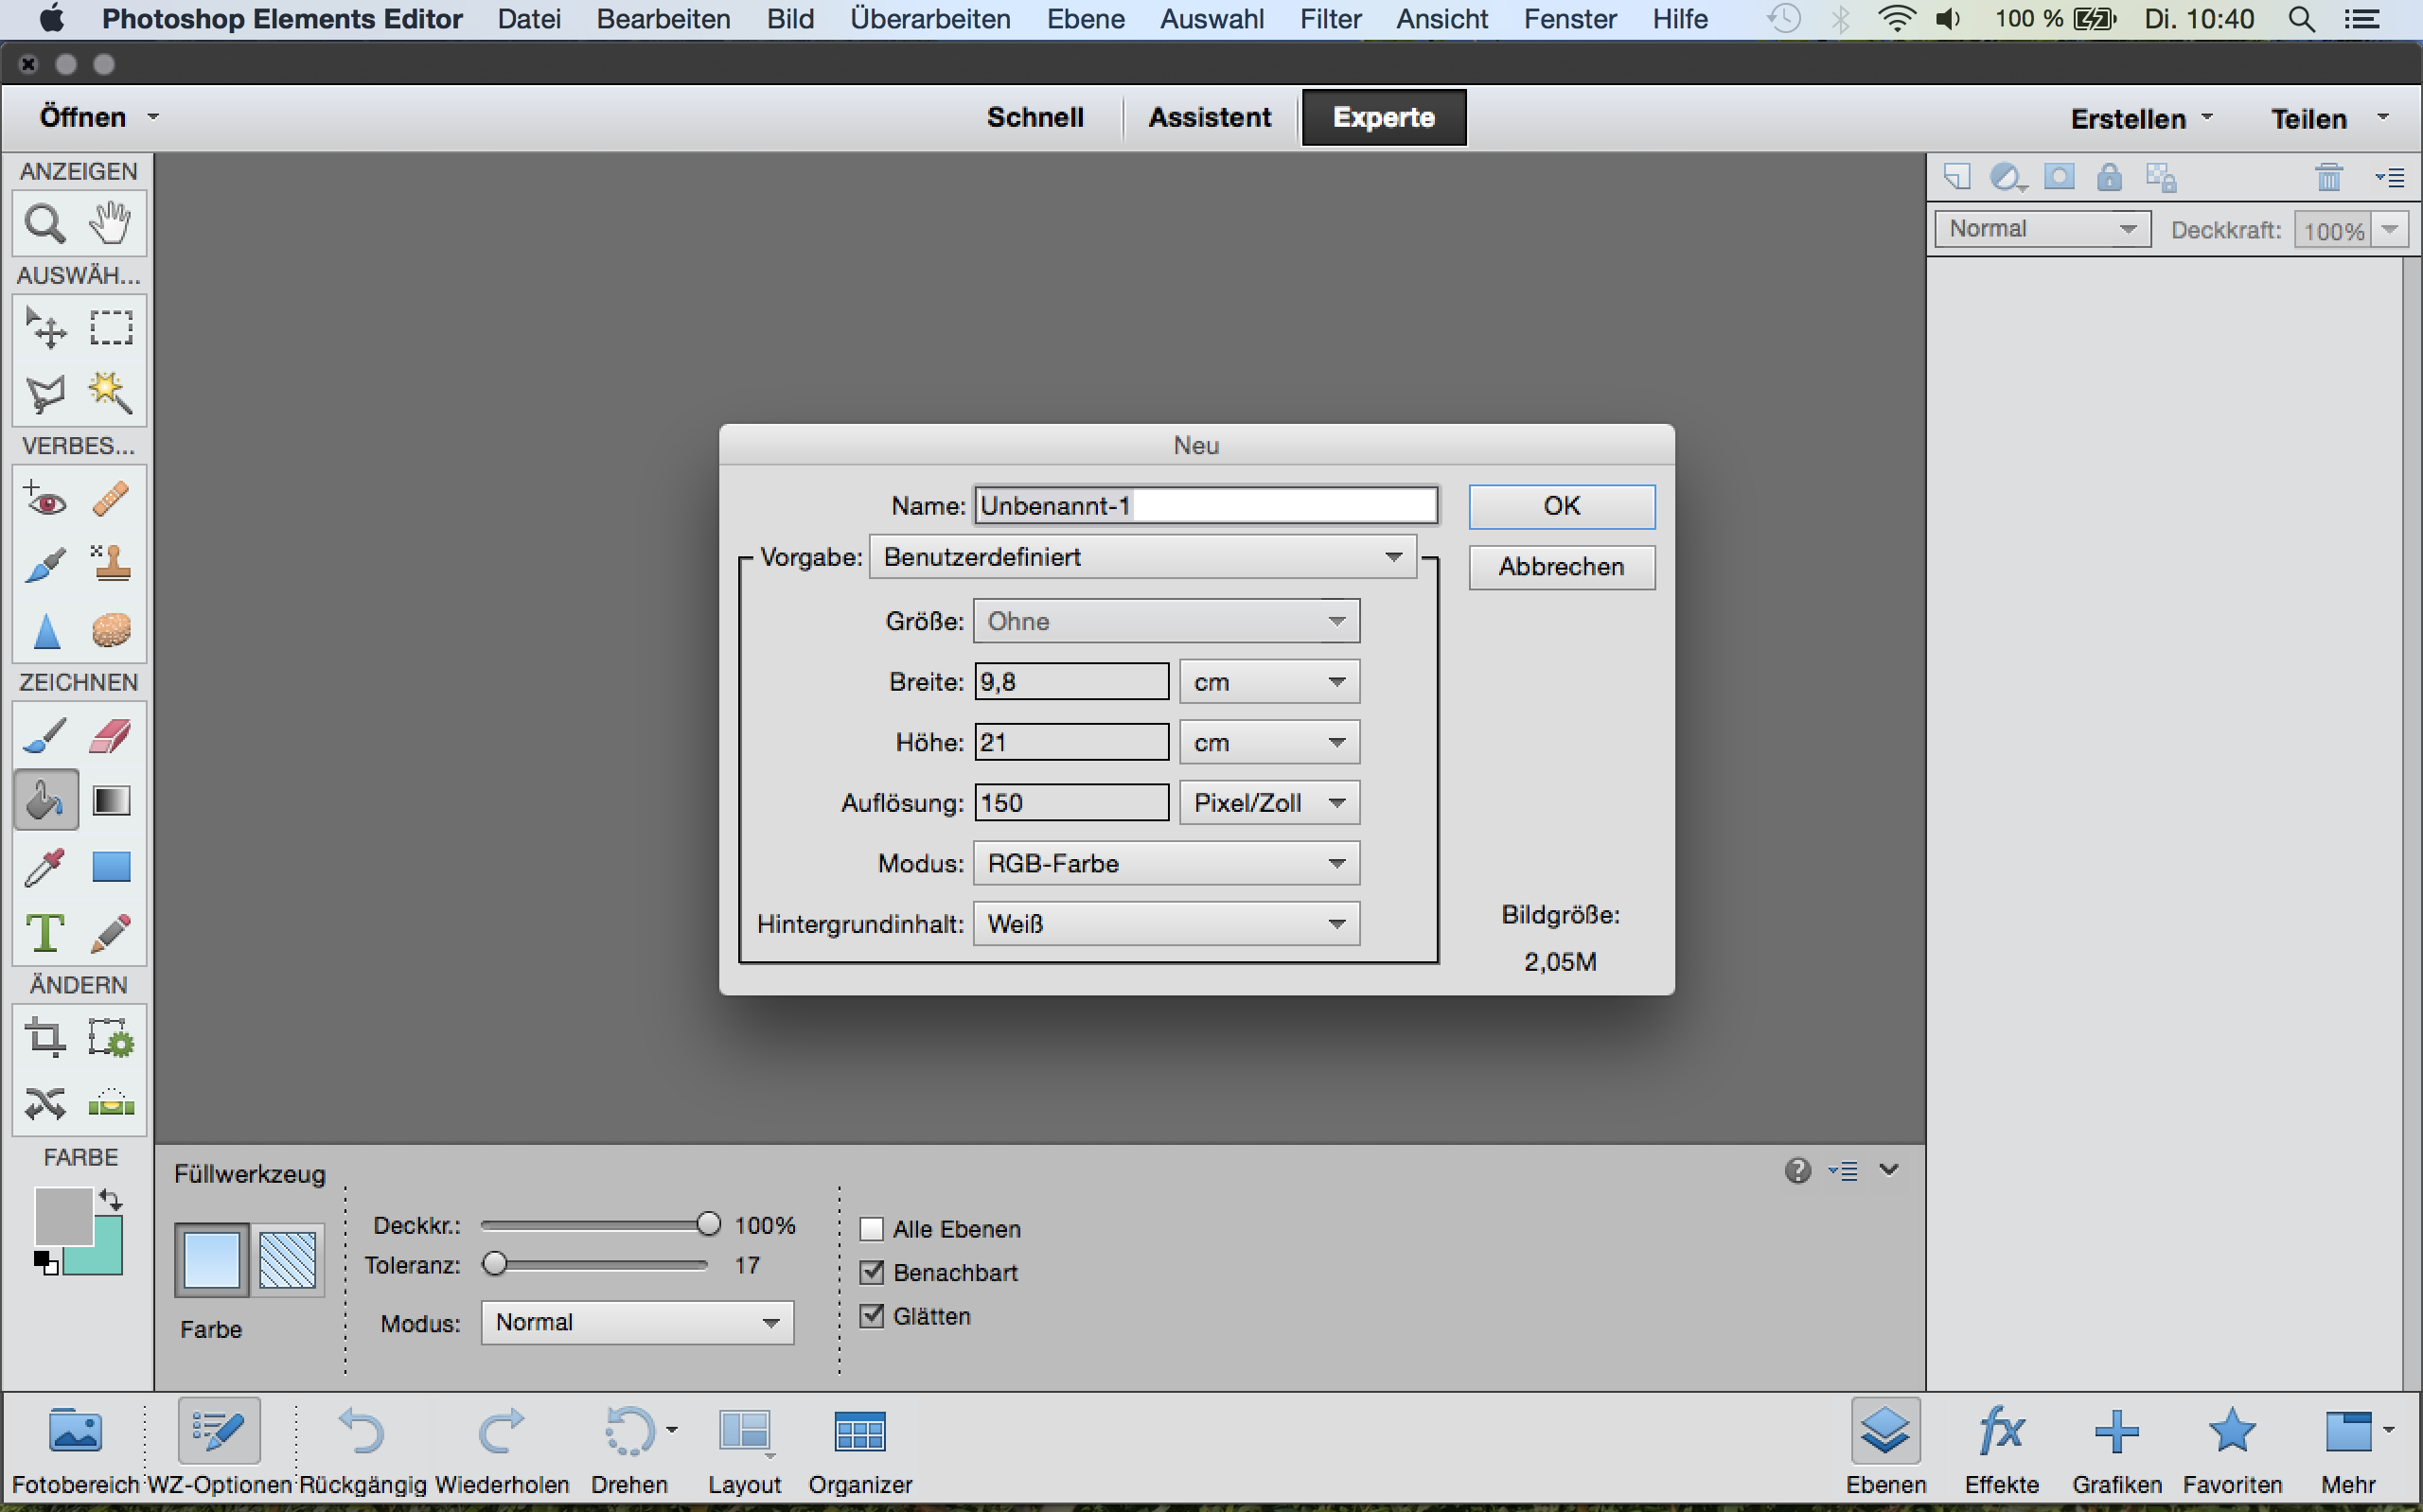
Task: Select the Hand tool
Action: tap(111, 223)
